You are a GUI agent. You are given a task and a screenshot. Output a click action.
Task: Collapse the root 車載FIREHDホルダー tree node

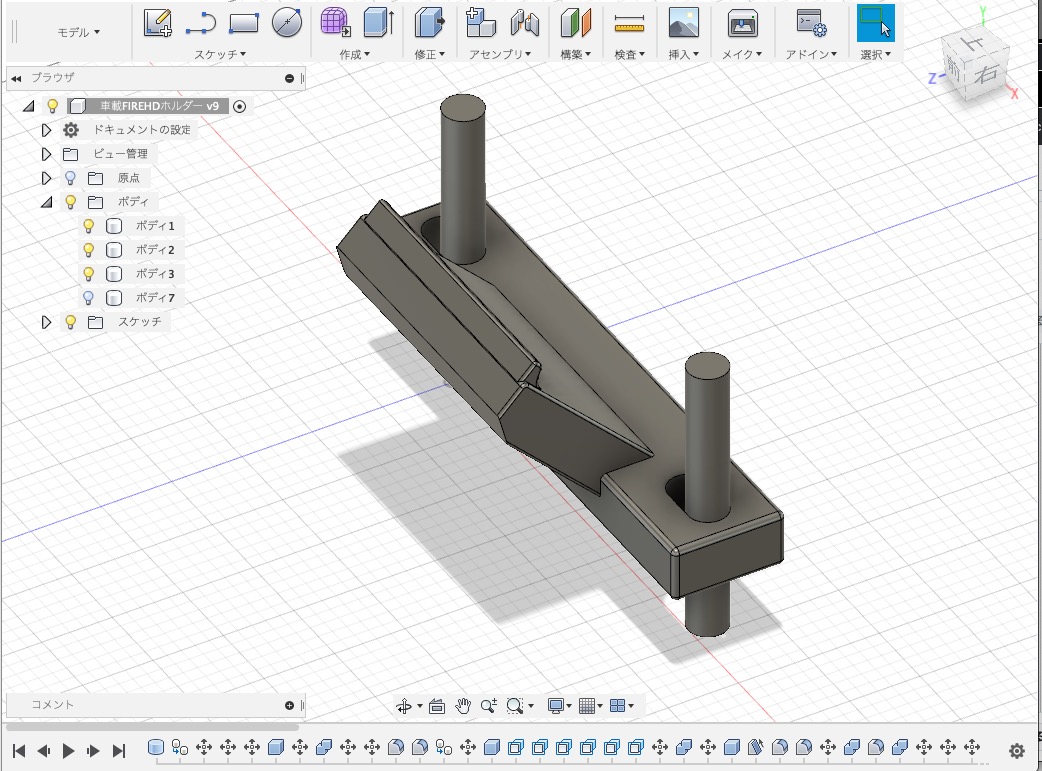[x=29, y=106]
